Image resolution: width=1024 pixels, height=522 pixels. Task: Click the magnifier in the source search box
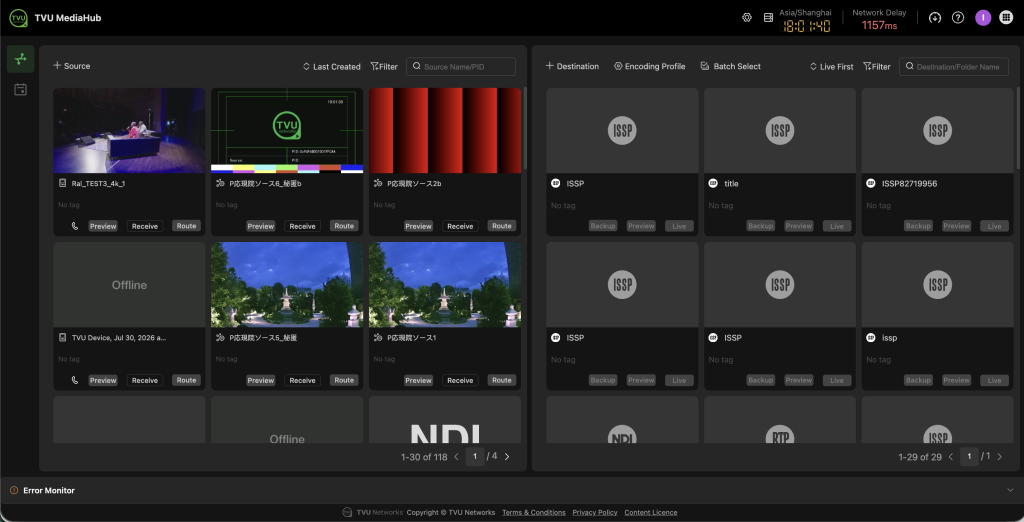coord(416,67)
